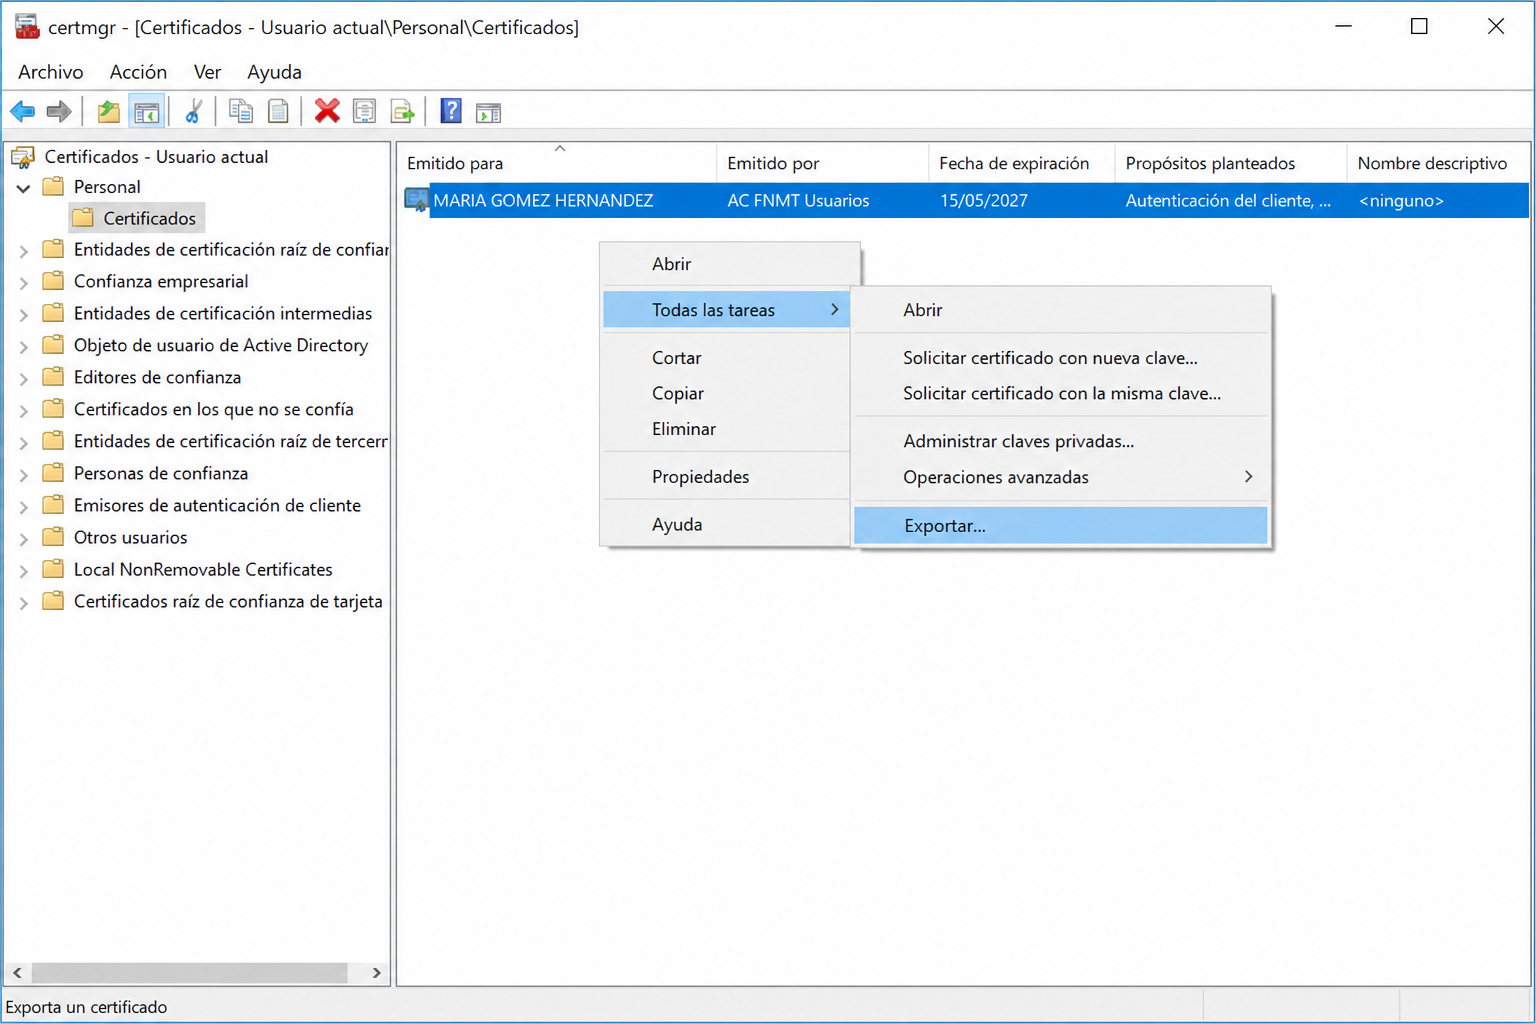Expand Objeto de usuario de Active Directory
The height and width of the screenshot is (1024, 1536).
(23, 347)
